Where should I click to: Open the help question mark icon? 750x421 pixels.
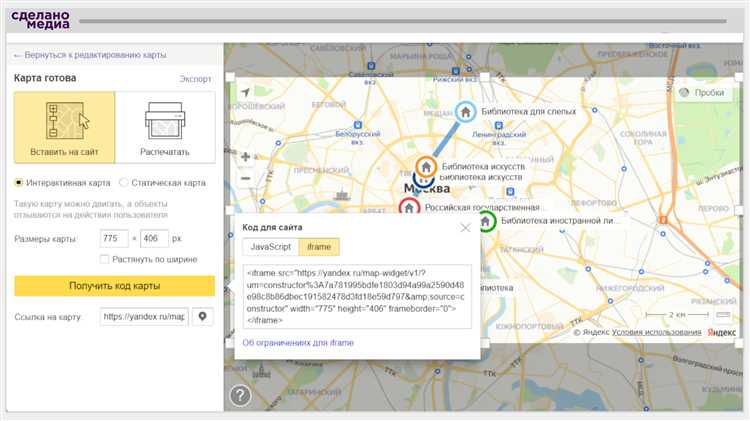click(240, 395)
